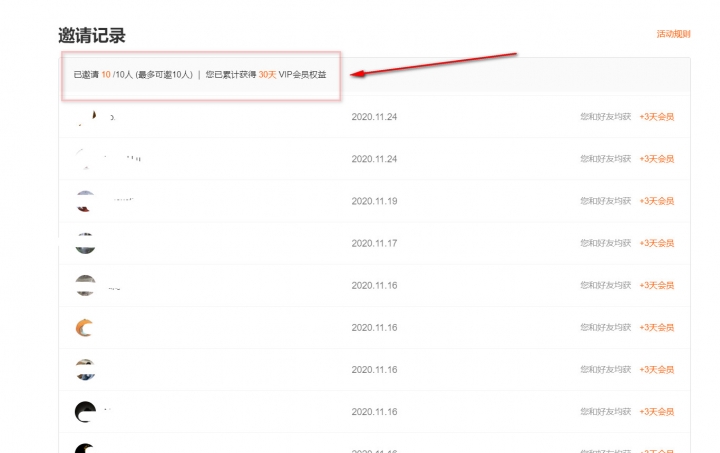Click the 2020.11.19 date
This screenshot has height=453, width=720.
(x=374, y=201)
